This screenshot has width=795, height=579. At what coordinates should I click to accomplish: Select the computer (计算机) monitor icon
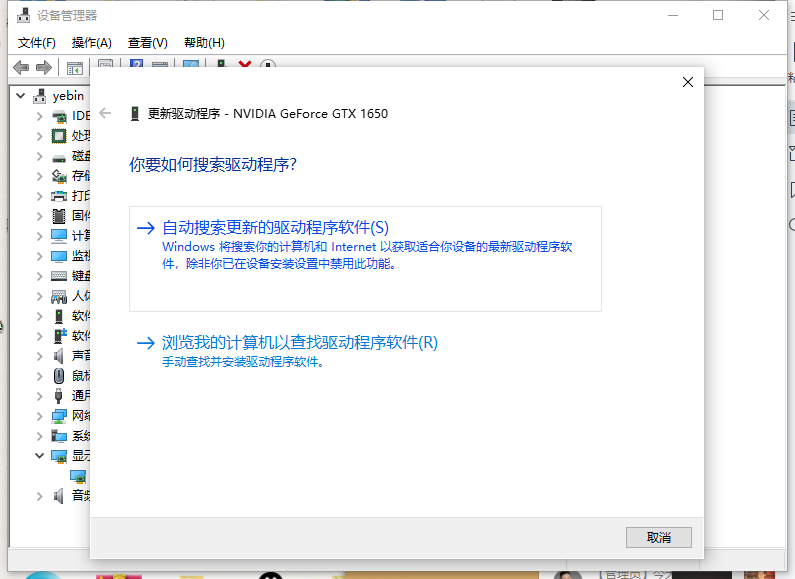59,236
